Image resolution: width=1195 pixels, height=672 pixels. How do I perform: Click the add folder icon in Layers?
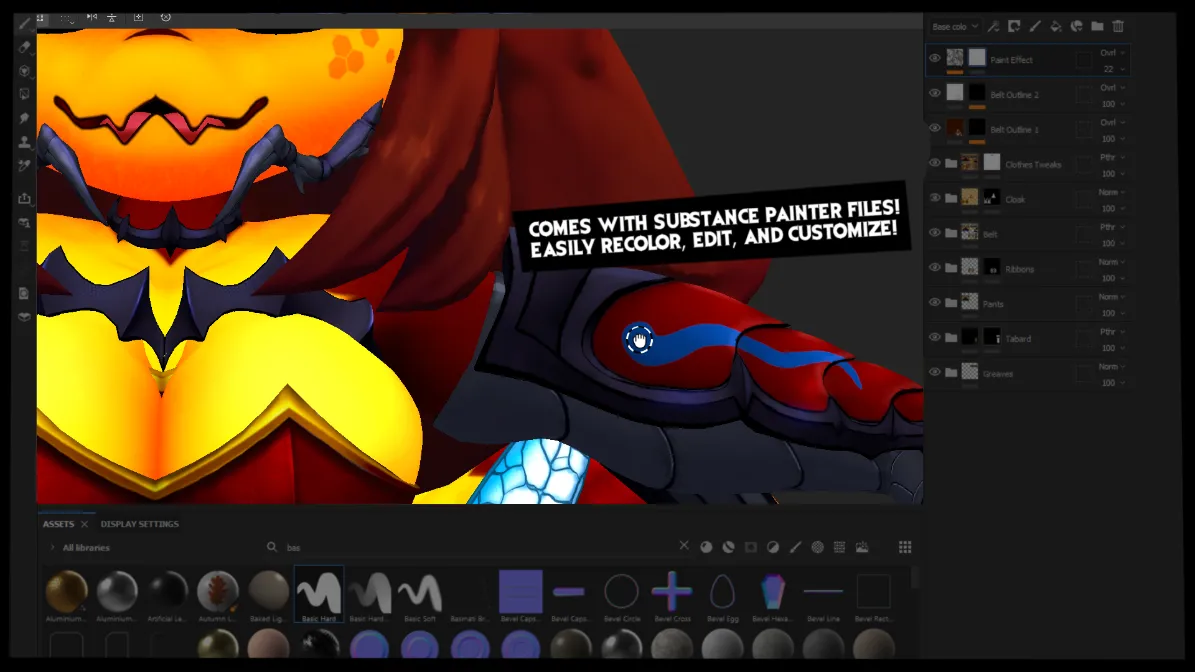[1097, 27]
